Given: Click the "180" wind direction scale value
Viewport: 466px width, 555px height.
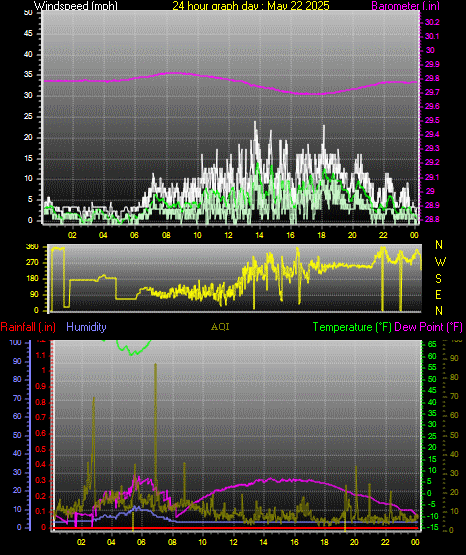Looking at the screenshot, I should pos(32,279).
